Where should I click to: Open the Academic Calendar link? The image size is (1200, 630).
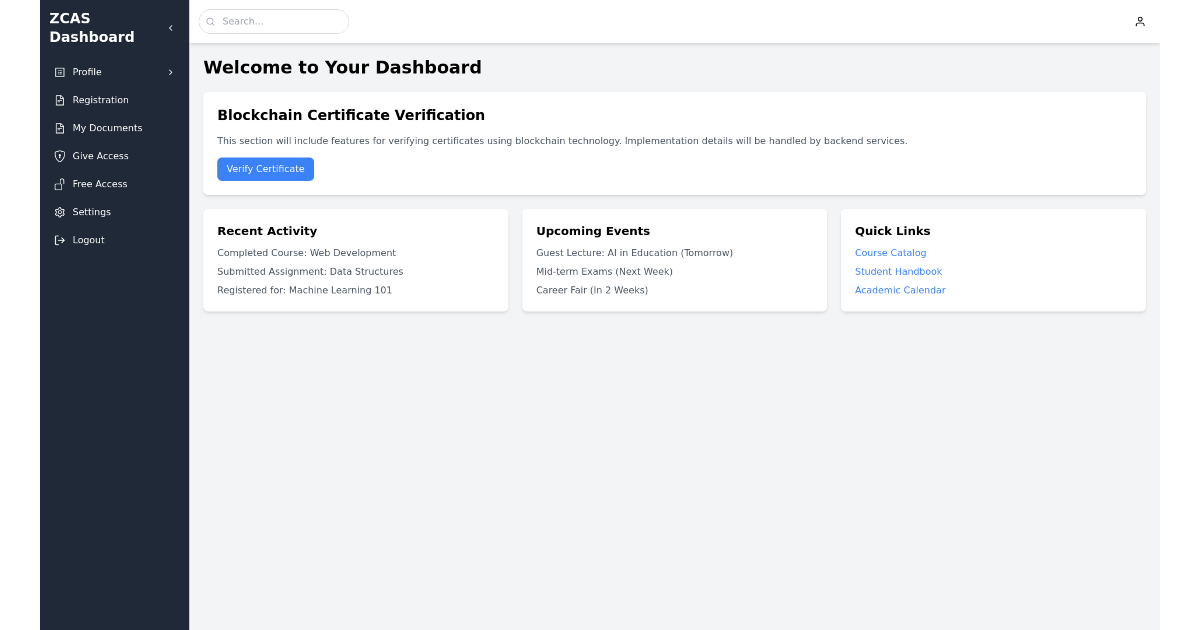(900, 290)
